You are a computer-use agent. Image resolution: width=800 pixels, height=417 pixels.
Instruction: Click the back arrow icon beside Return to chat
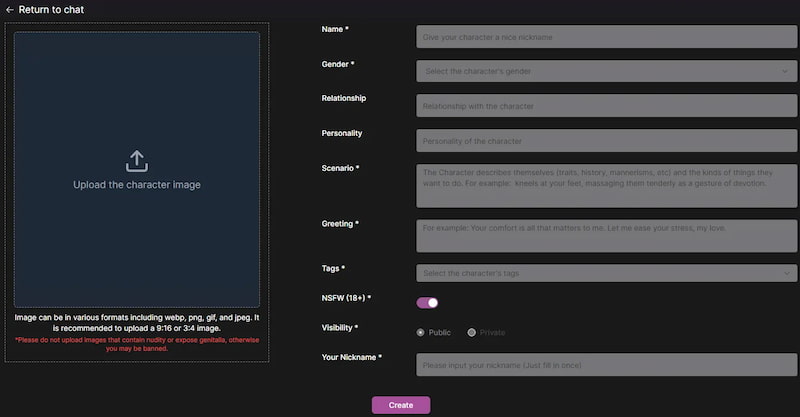[10, 10]
